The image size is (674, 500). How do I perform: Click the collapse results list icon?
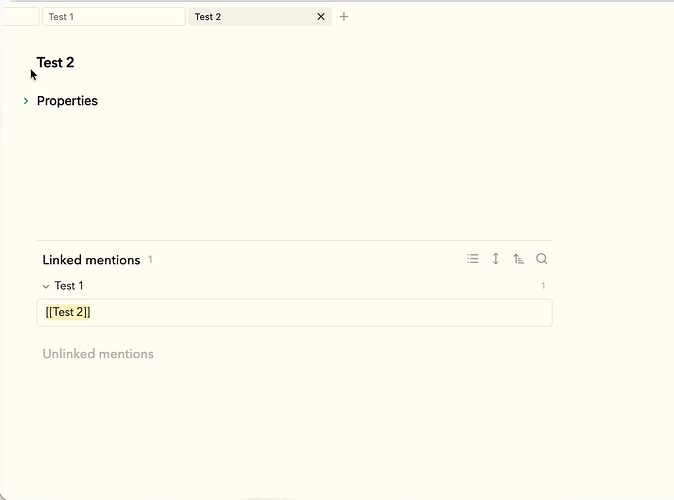point(473,259)
